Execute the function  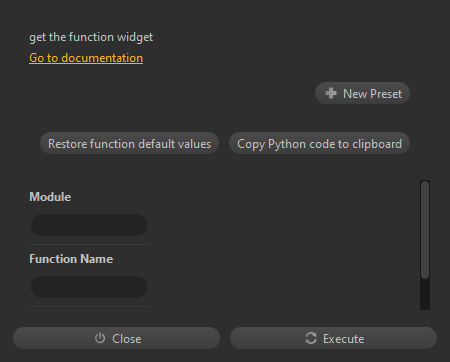coord(333,338)
